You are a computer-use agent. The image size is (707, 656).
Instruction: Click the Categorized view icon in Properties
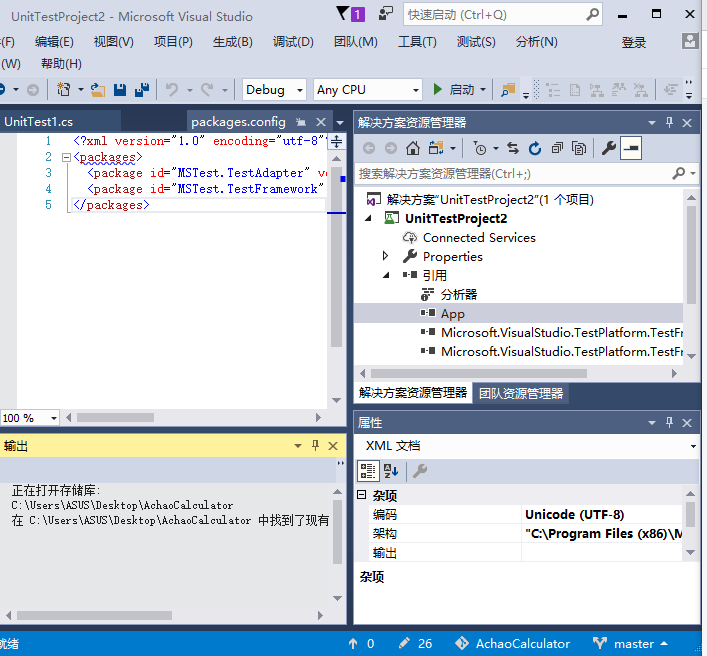[x=367, y=471]
